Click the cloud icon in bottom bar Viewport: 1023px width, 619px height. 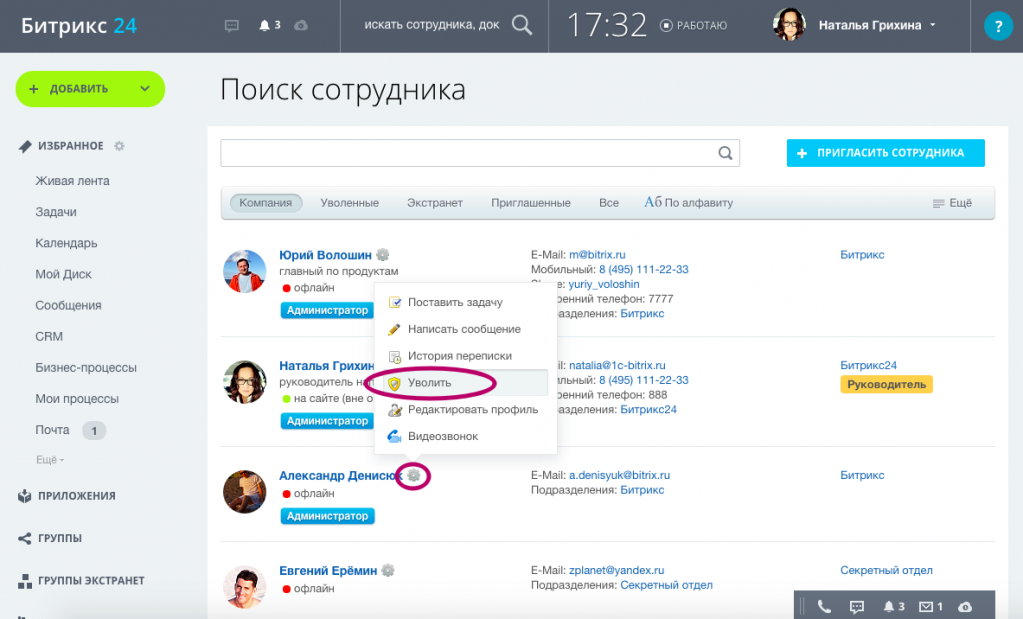tap(965, 607)
